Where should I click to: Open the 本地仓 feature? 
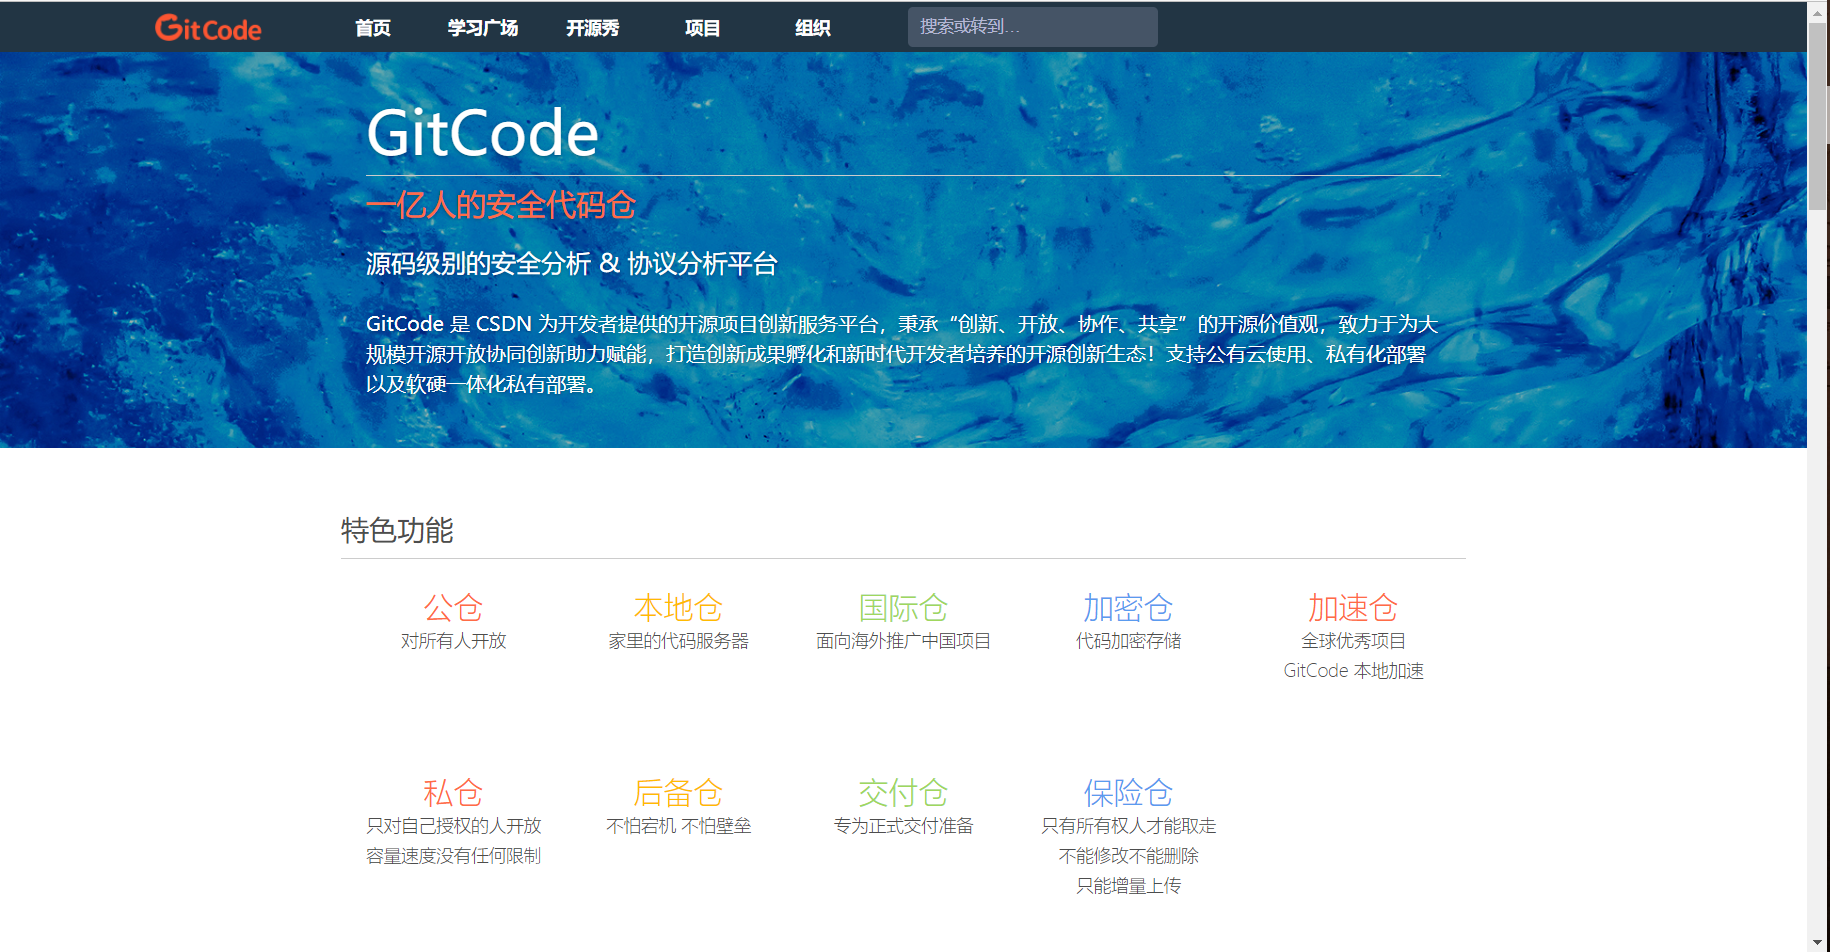(x=678, y=607)
